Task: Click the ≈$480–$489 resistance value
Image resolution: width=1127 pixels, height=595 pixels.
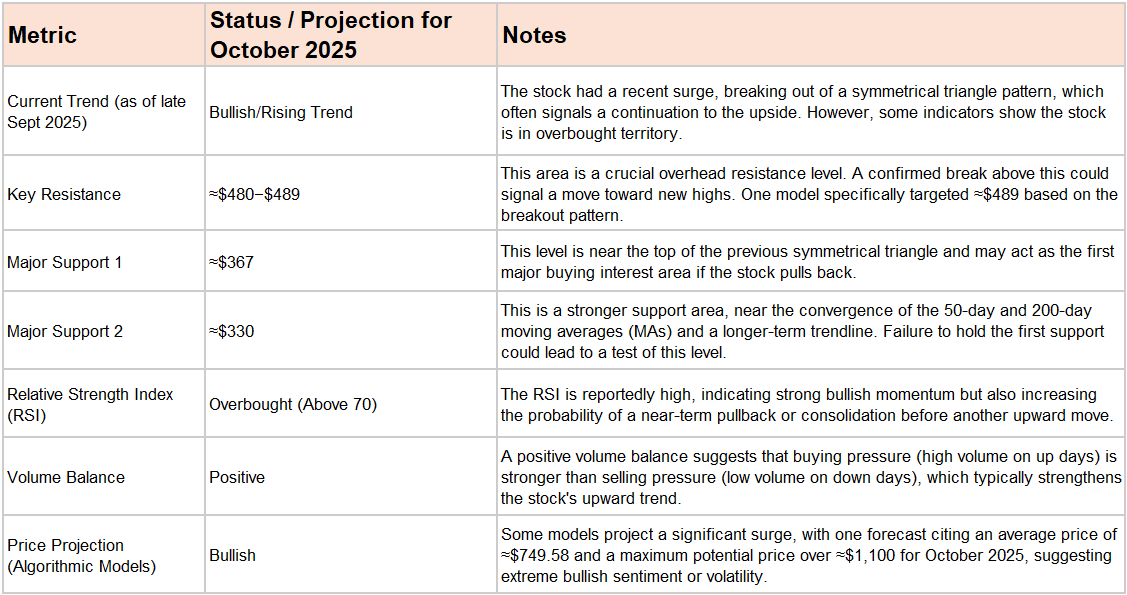Action: coord(254,194)
